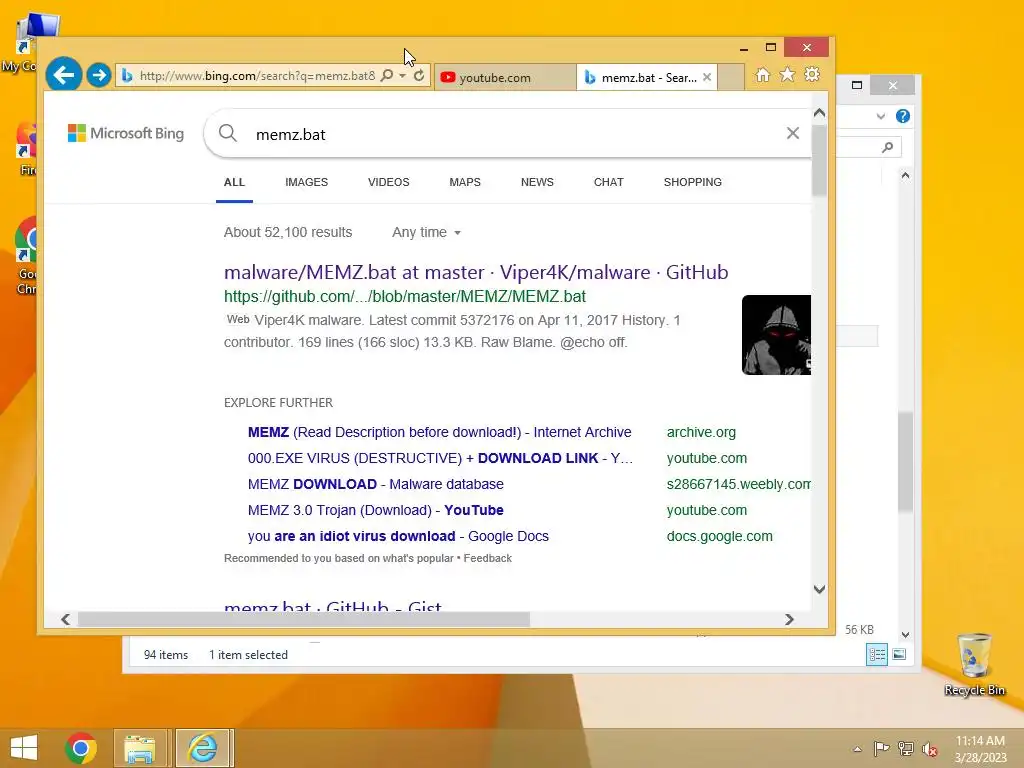Open the IE Home page icon
Viewport: 1024px width, 768px height.
(x=763, y=75)
